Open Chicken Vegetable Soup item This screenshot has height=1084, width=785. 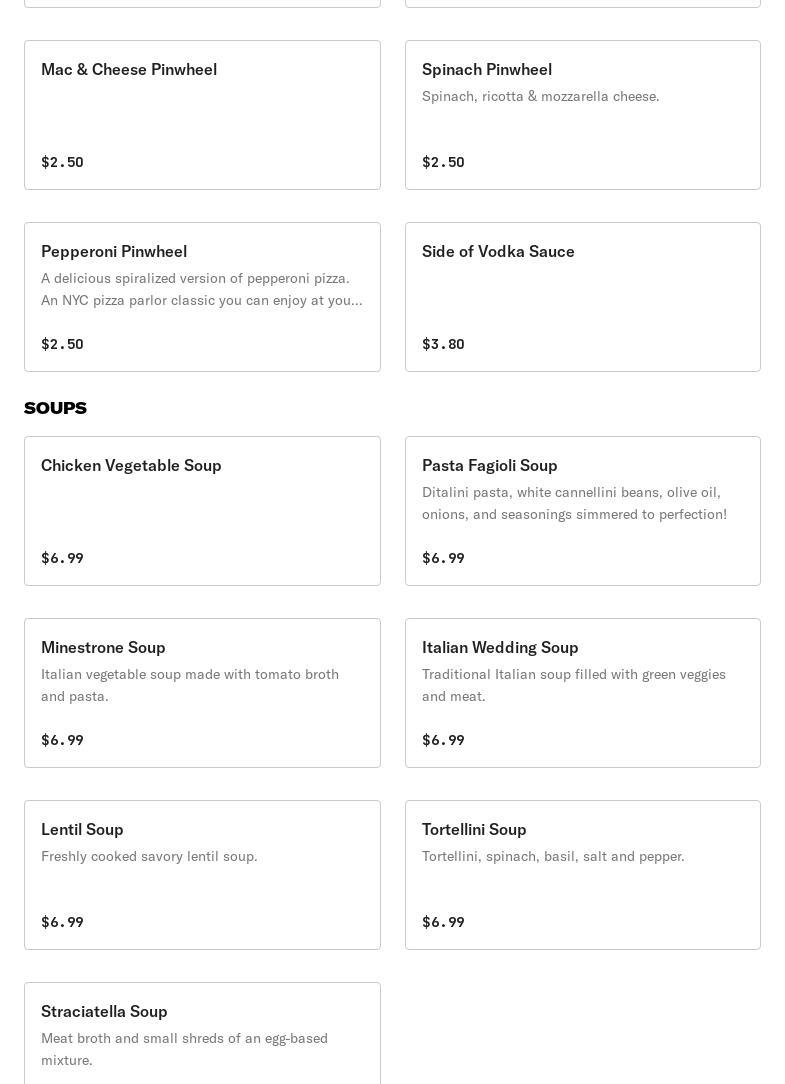click(202, 511)
